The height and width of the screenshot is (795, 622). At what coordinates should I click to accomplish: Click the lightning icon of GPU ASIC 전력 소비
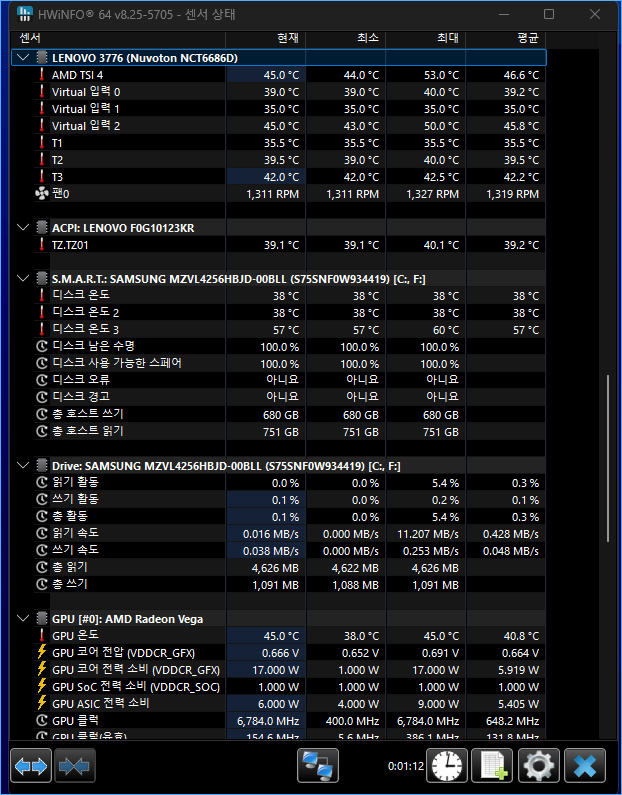42,703
